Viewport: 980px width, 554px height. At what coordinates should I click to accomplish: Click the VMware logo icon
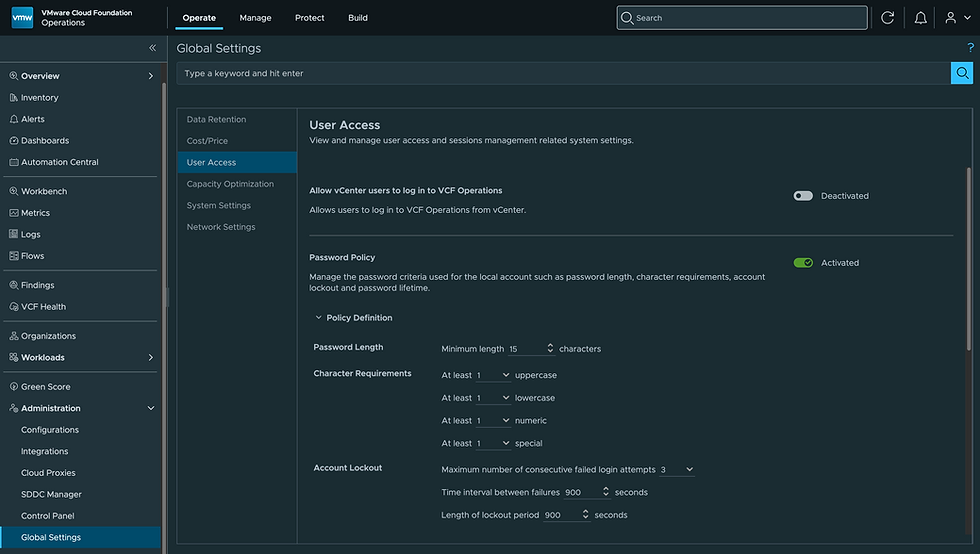(x=22, y=18)
